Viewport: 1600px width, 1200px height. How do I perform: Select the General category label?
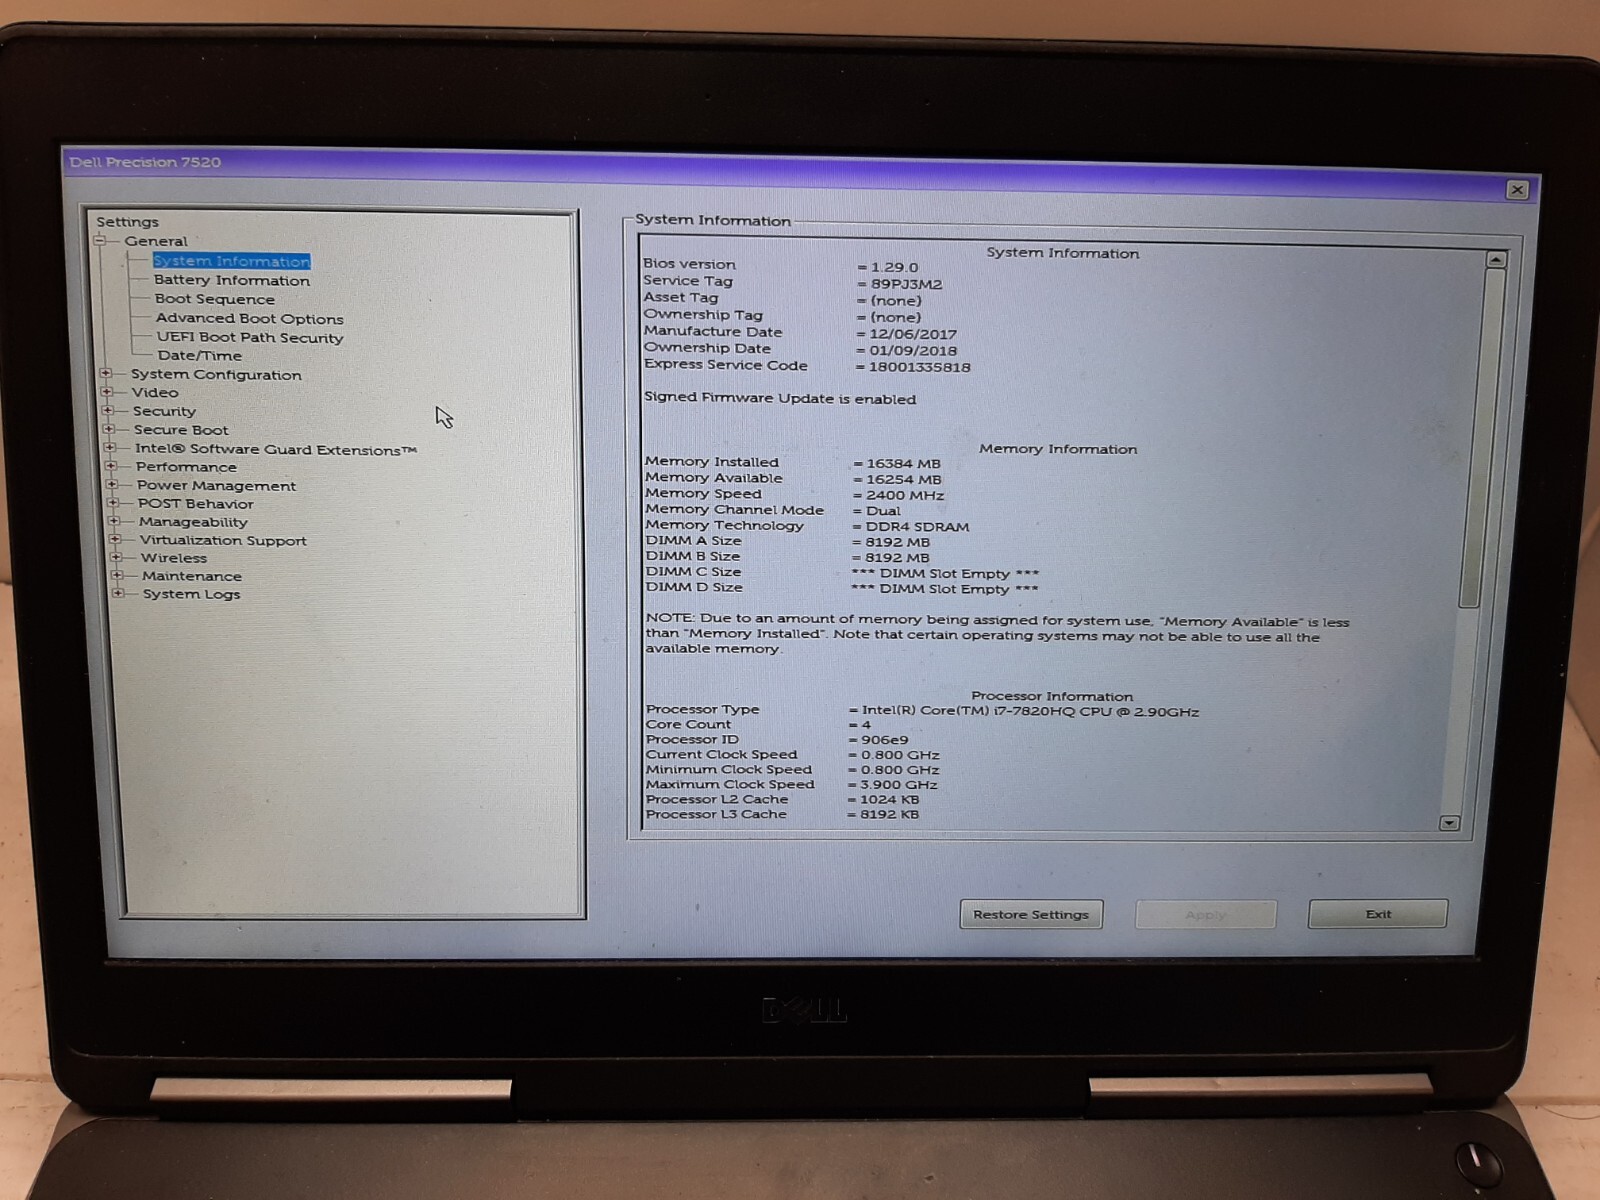click(155, 241)
